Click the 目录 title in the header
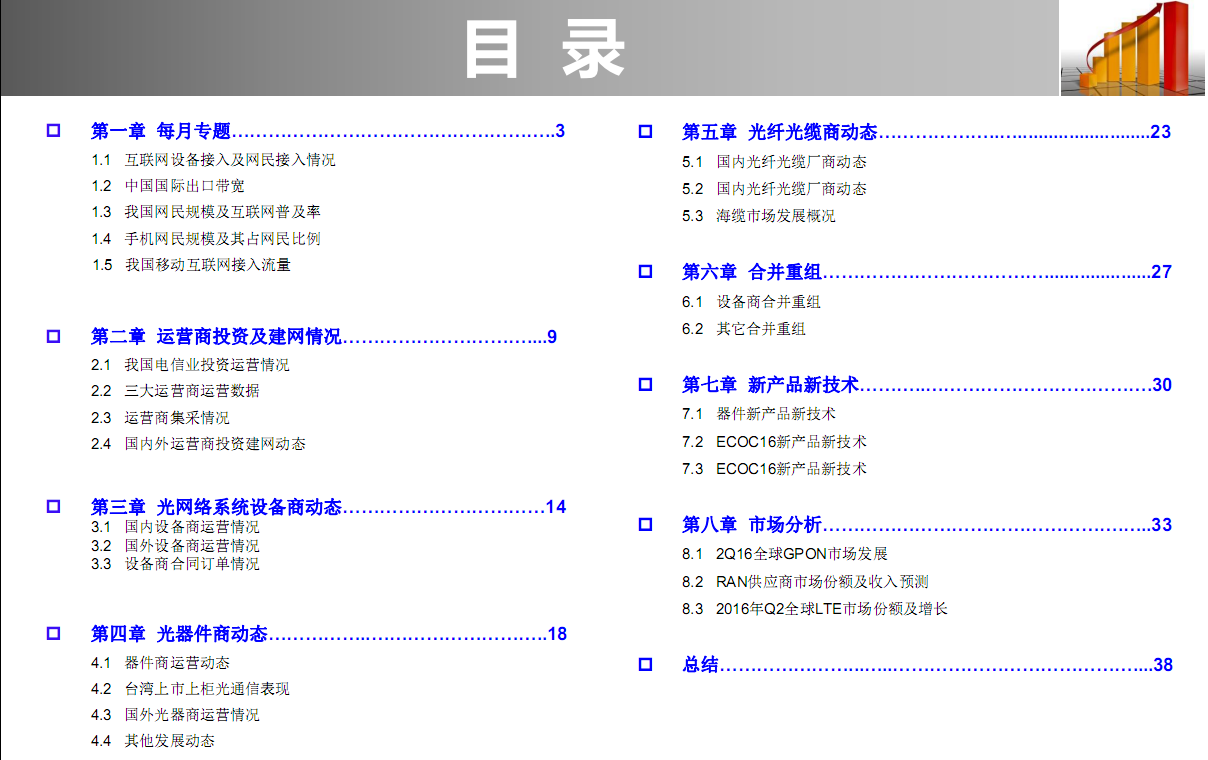Screen dimensions: 1208x760 point(544,50)
